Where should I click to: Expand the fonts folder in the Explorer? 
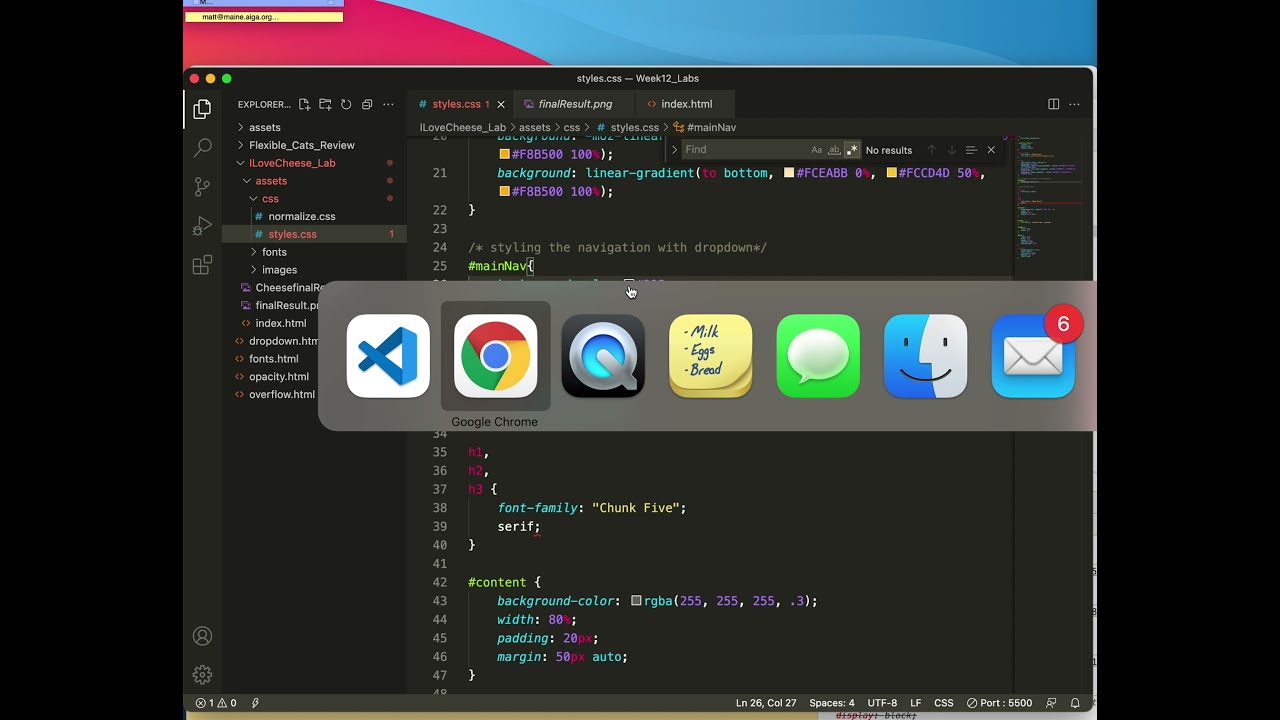point(274,252)
